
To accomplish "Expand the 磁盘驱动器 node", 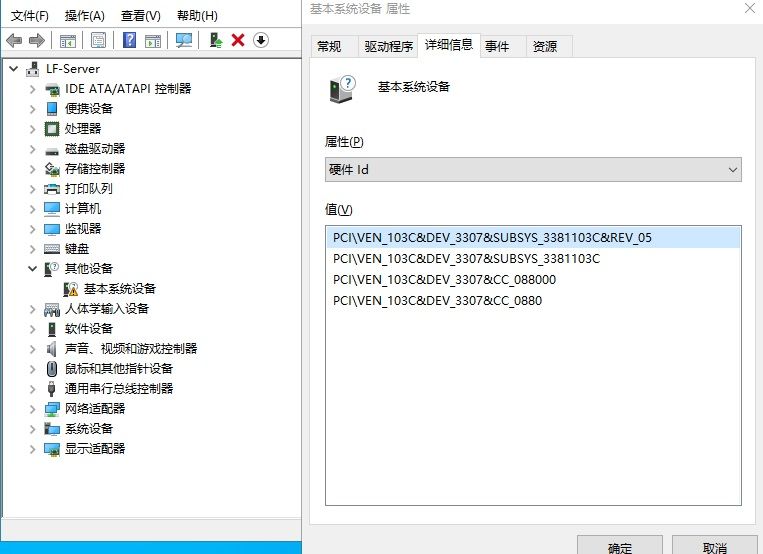I will (32, 149).
